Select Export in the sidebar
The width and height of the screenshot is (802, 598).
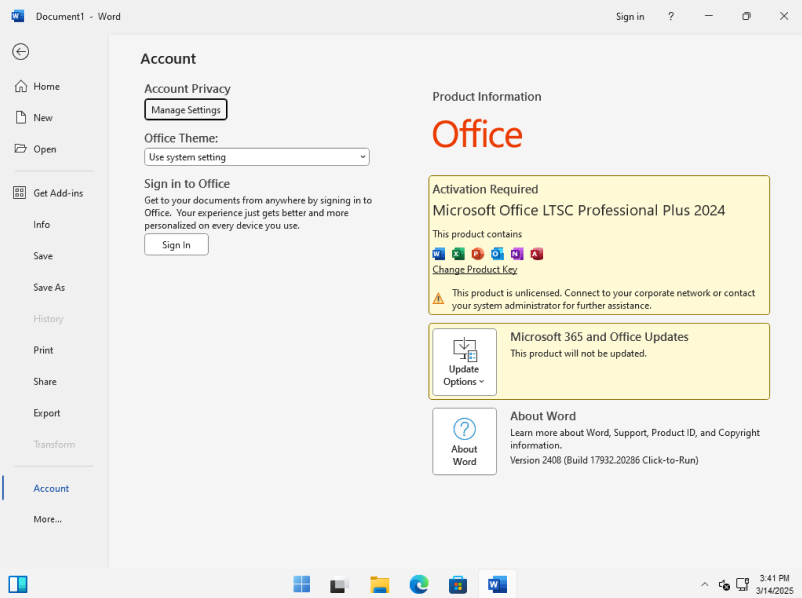coord(47,413)
